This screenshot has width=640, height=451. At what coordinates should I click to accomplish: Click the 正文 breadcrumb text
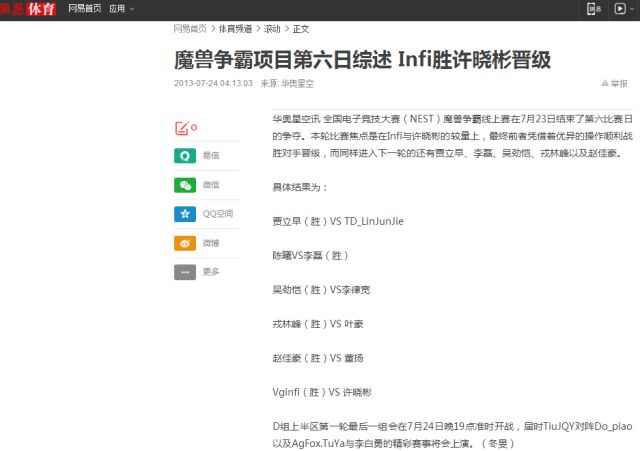[301, 29]
